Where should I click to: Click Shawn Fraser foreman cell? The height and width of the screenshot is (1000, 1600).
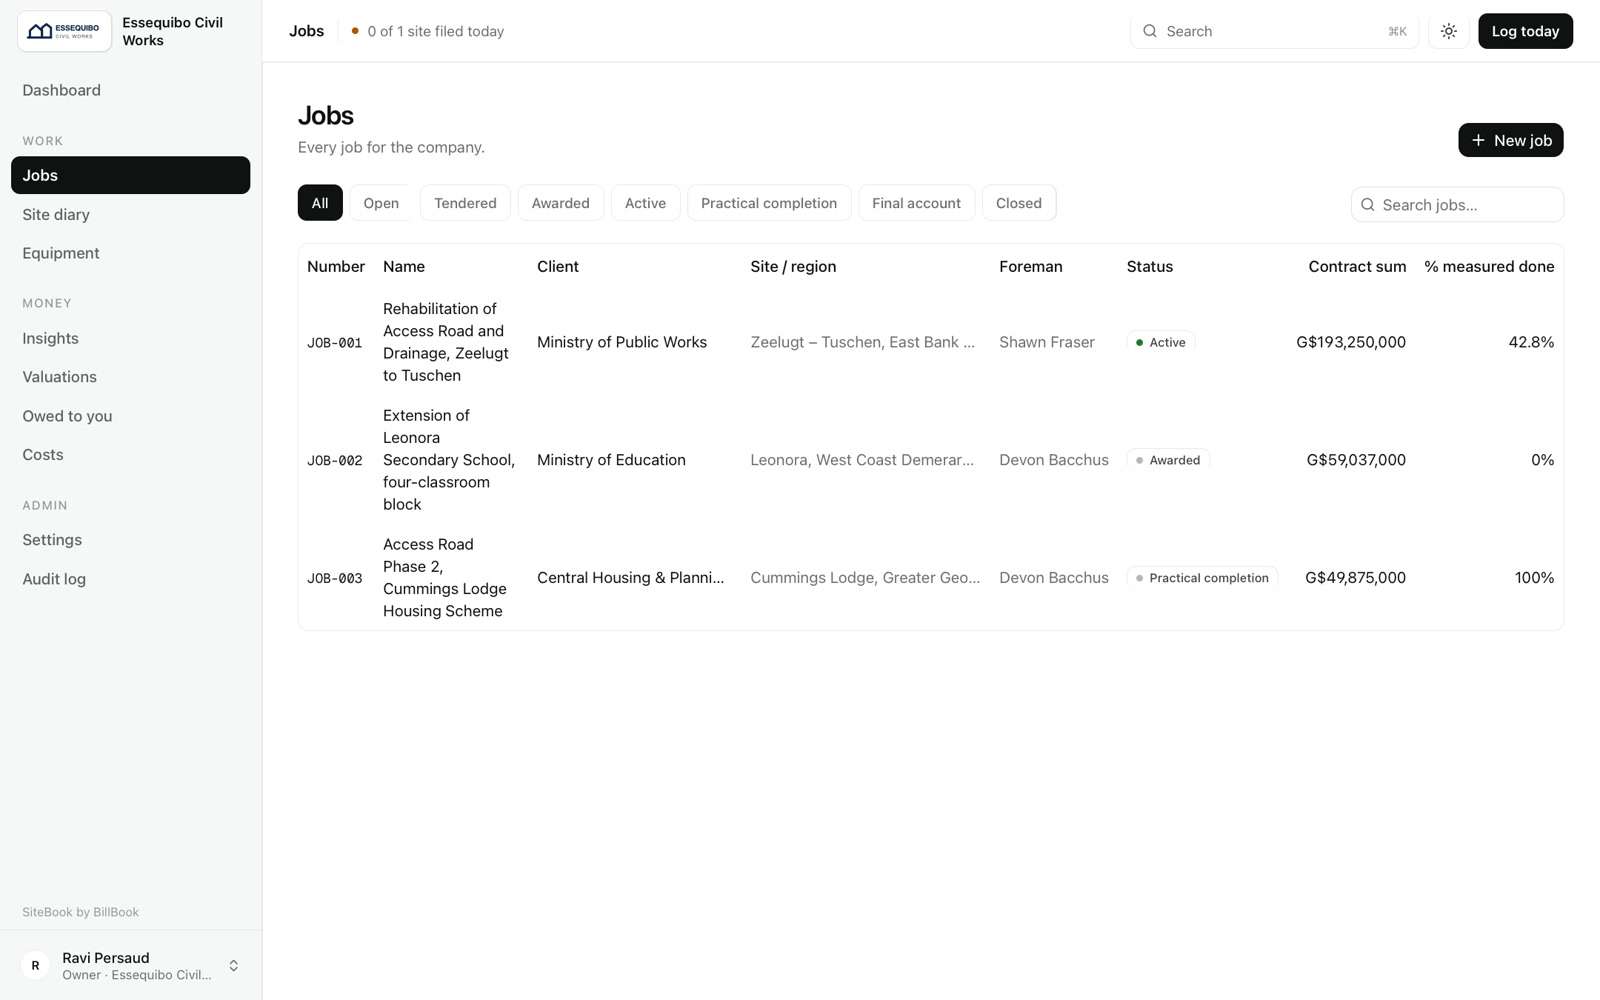(1047, 342)
